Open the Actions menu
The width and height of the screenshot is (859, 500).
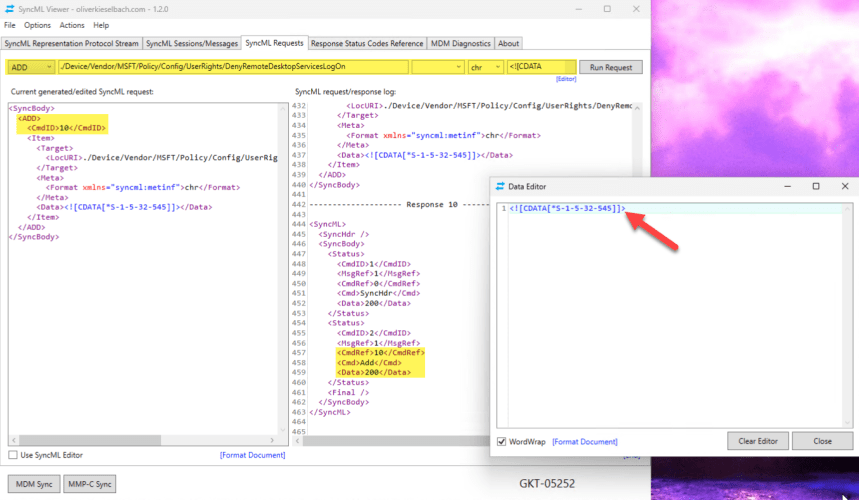click(x=72, y=25)
